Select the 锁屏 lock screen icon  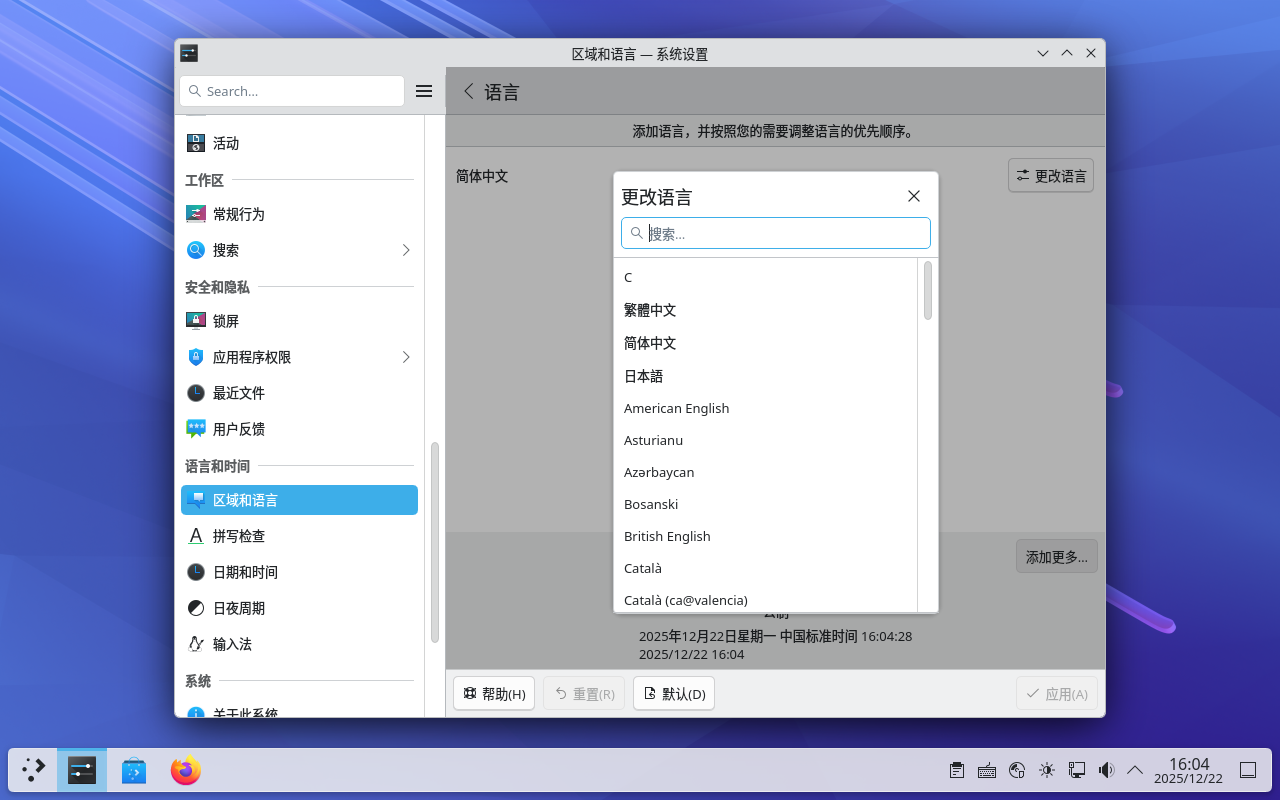coord(196,321)
